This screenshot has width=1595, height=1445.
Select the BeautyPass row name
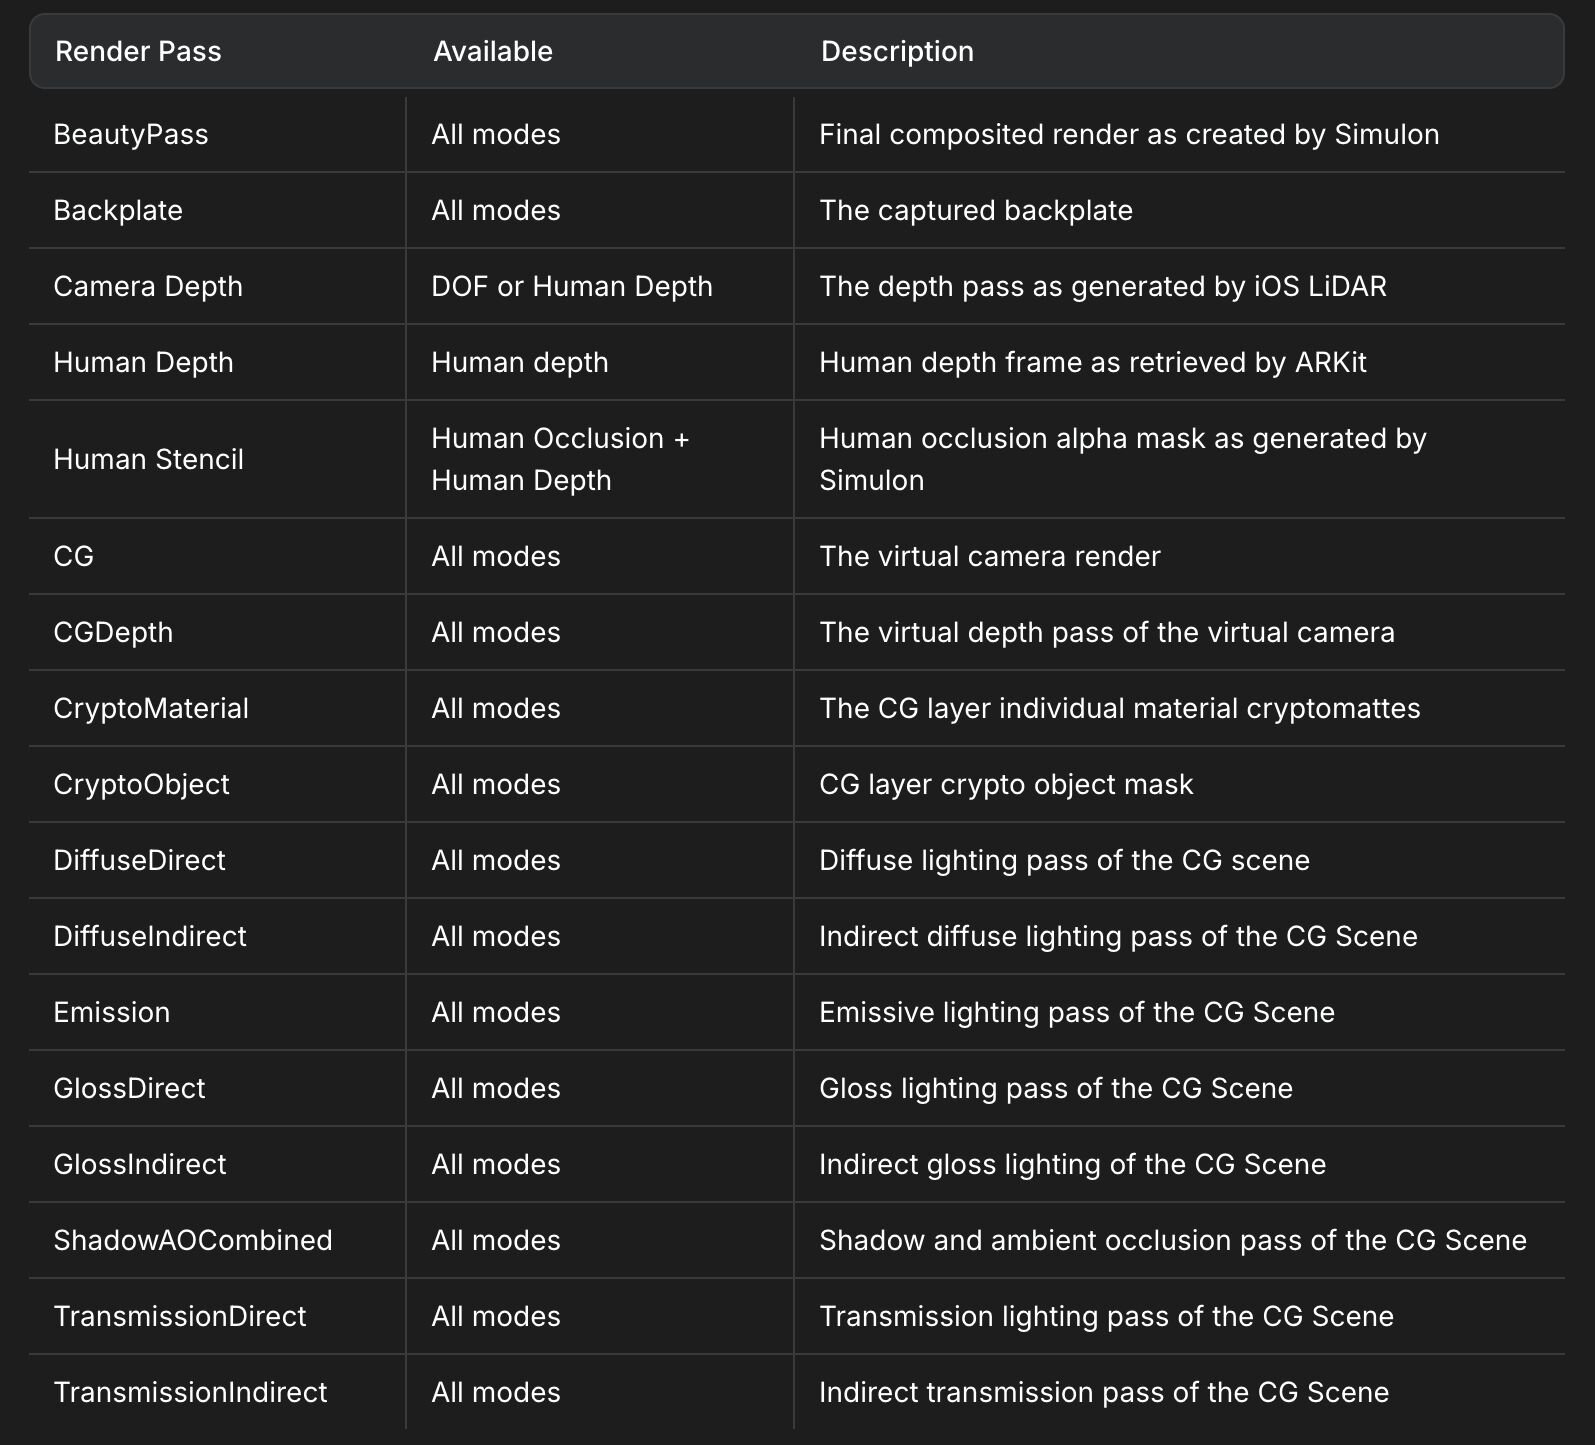point(131,135)
